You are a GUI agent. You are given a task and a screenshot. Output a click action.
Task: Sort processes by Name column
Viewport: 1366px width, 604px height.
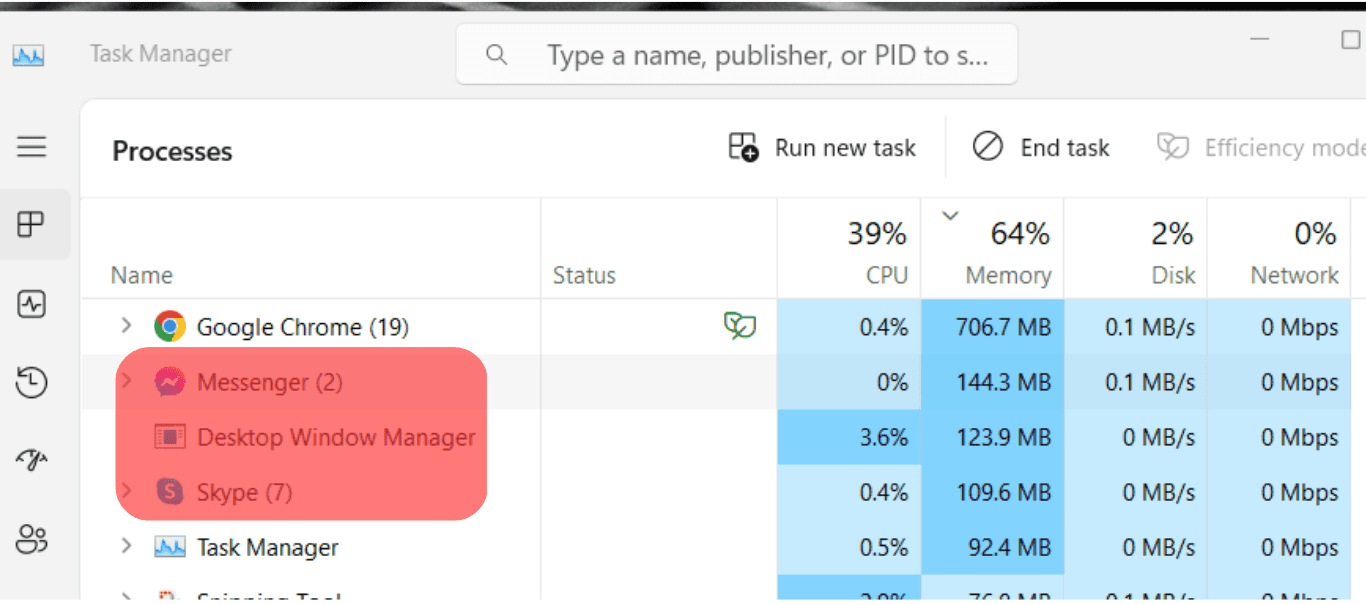pyautogui.click(x=311, y=249)
